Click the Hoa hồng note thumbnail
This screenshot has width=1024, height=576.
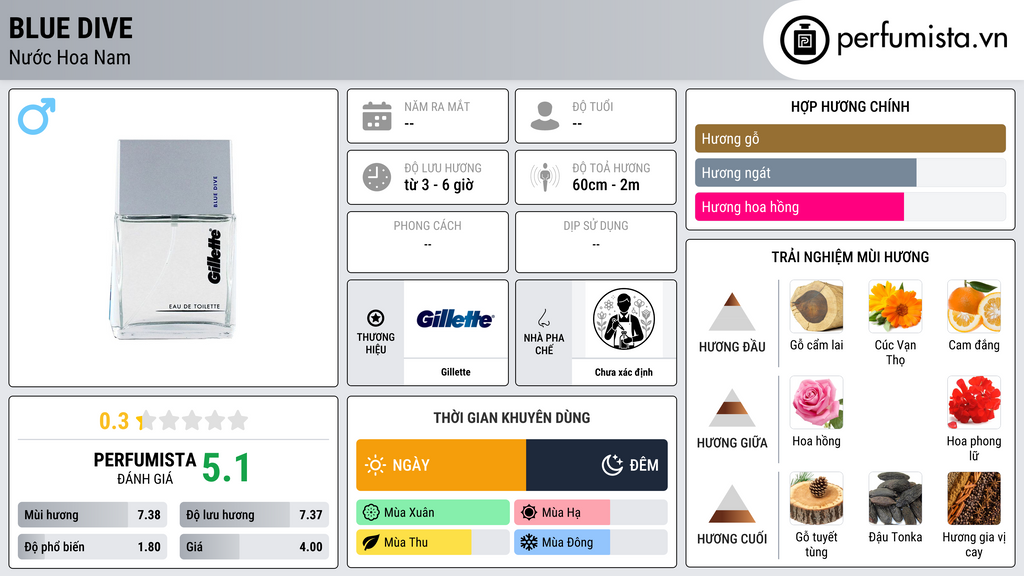coord(816,403)
